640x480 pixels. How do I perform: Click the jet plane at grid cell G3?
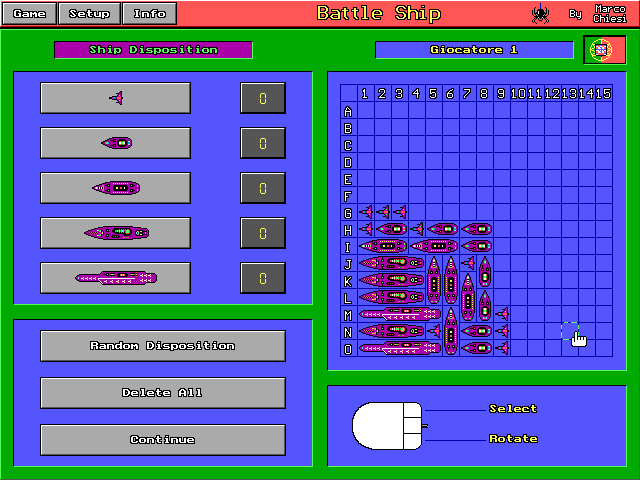400,212
